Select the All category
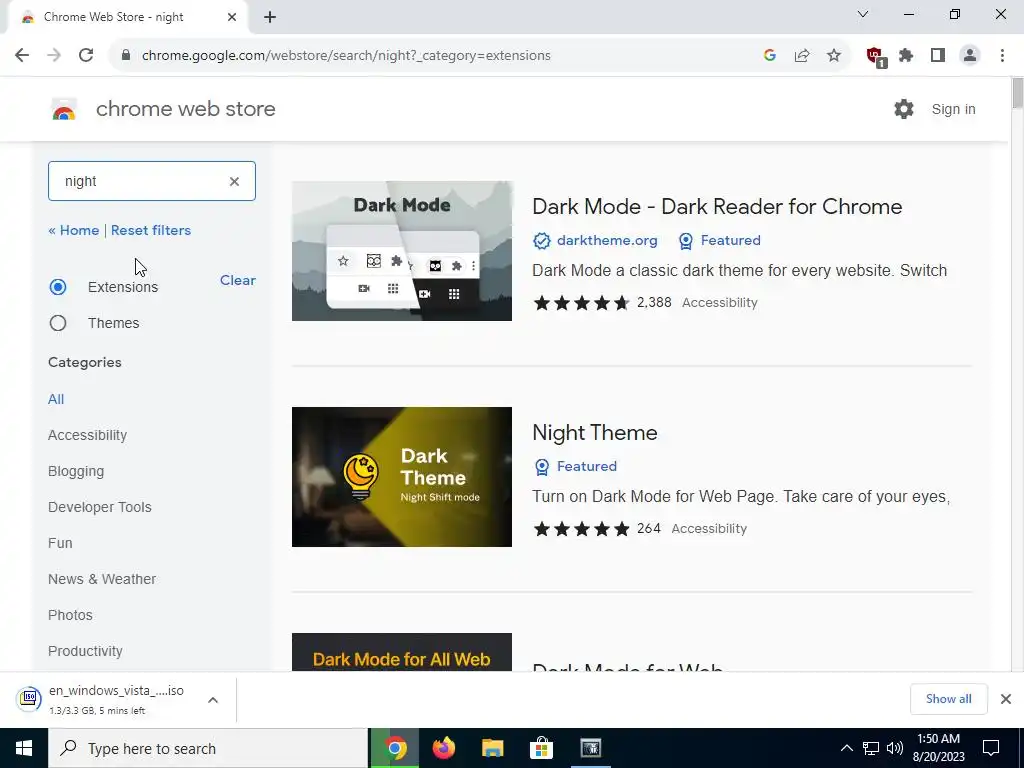This screenshot has height=768, width=1024. [x=56, y=399]
